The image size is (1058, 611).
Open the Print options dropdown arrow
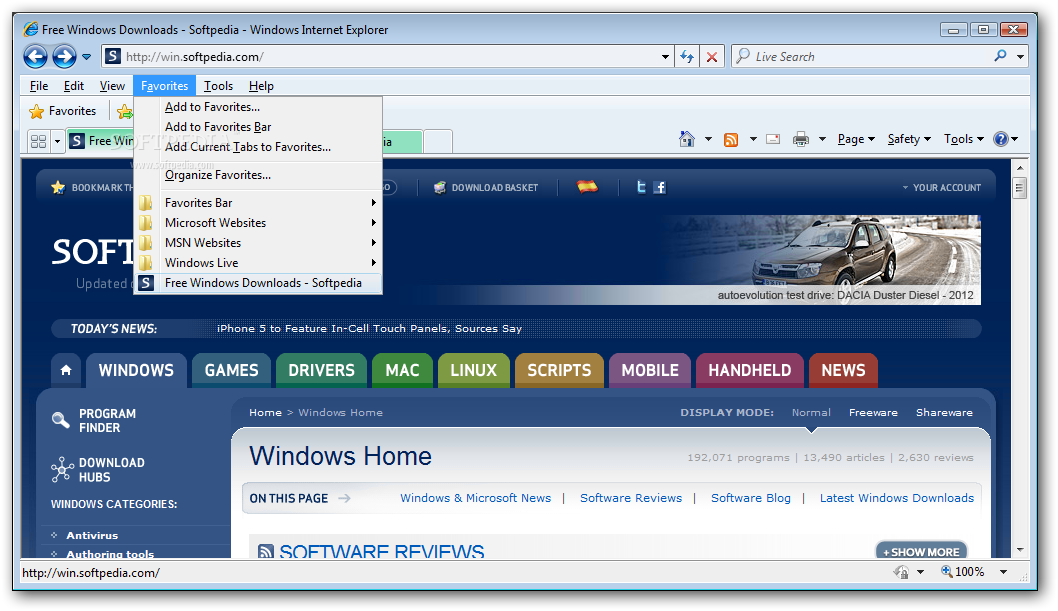coord(822,139)
